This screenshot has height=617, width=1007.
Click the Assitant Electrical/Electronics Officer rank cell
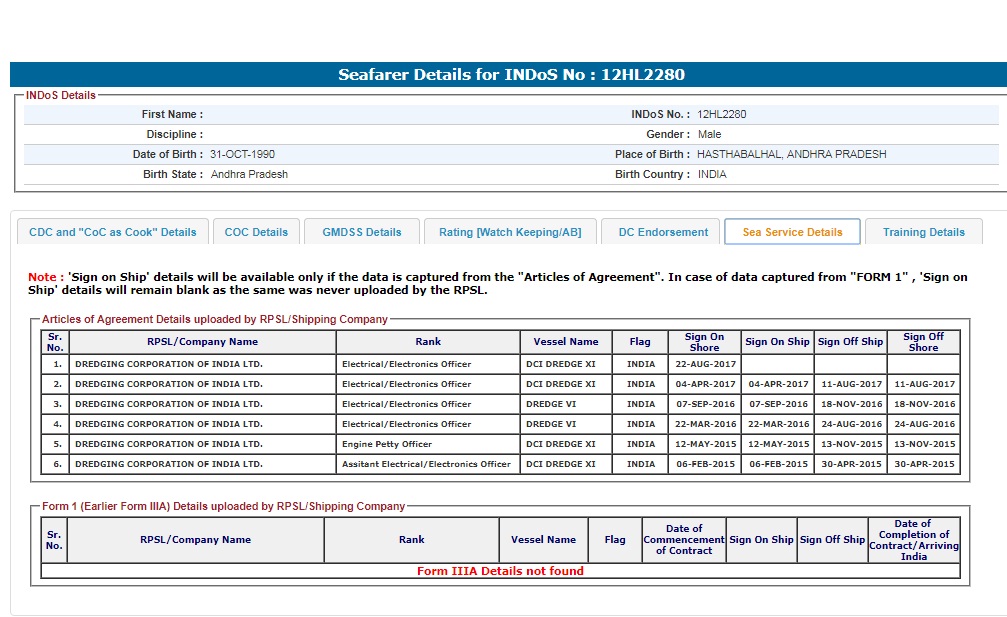426,464
